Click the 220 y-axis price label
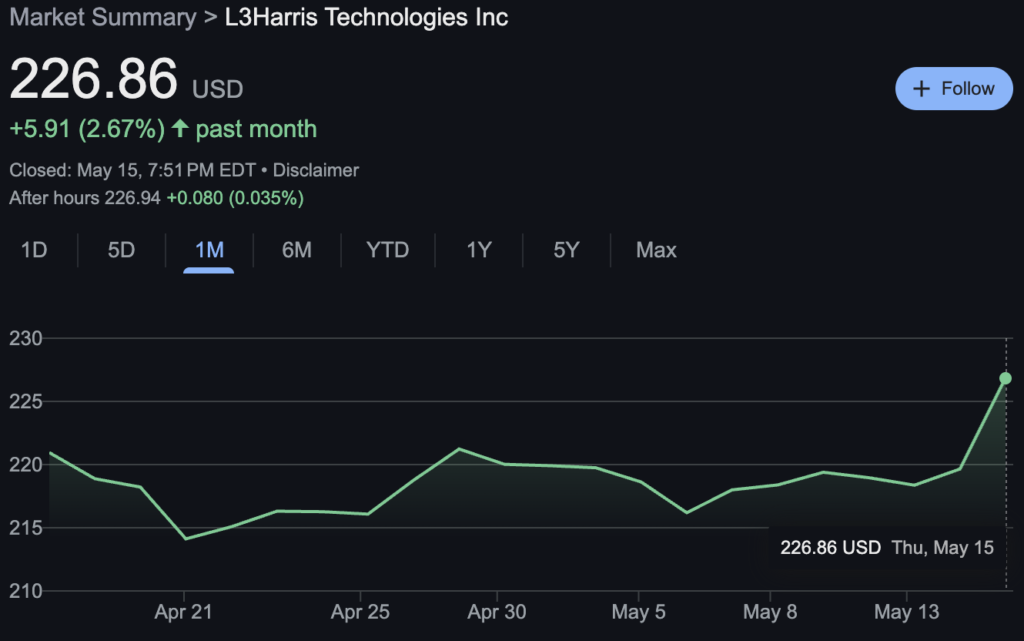The height and width of the screenshot is (641, 1024). [25, 464]
